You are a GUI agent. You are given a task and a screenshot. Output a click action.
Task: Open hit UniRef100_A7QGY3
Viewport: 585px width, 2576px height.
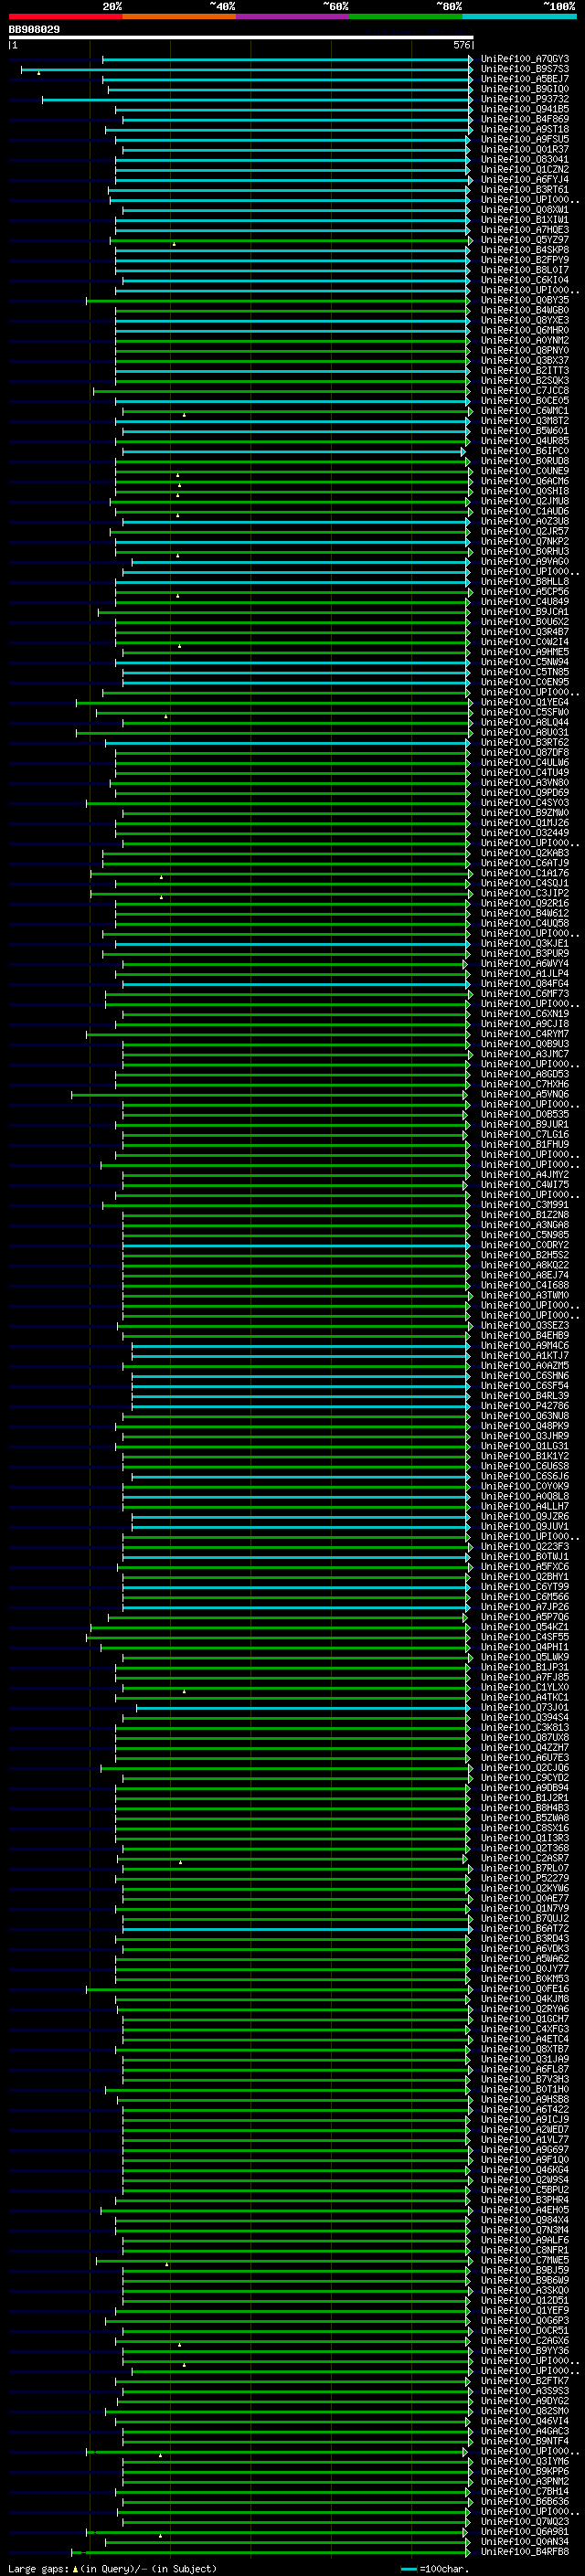[x=524, y=59]
